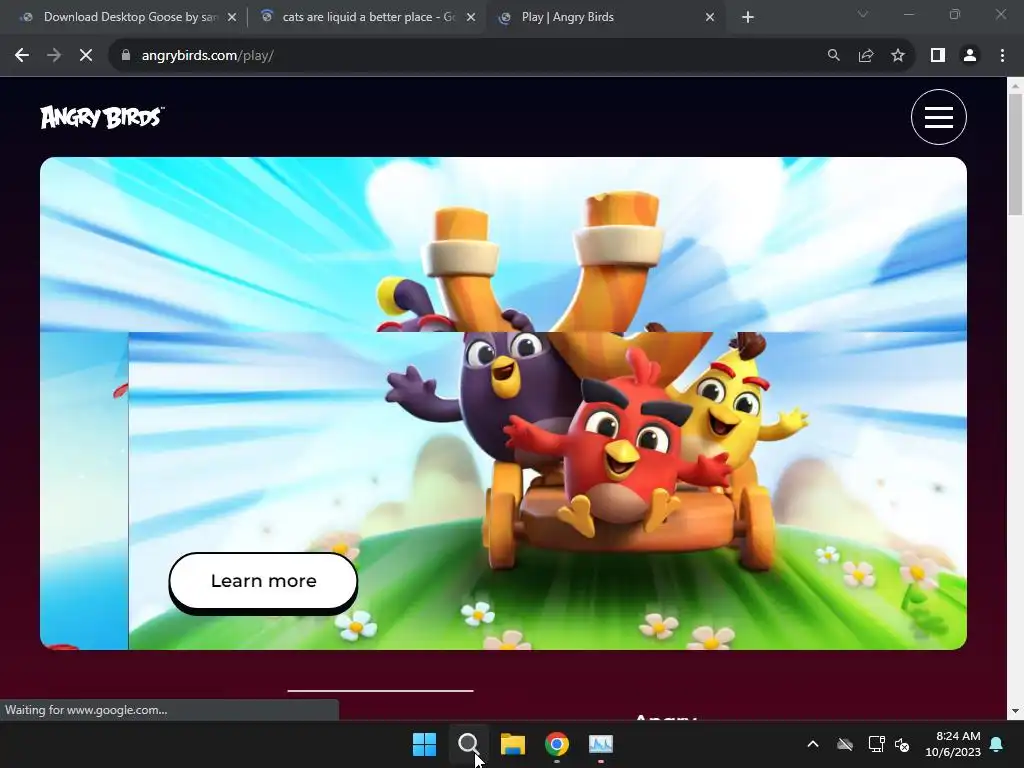The width and height of the screenshot is (1024, 768).
Task: Share this page via share icon
Action: coord(866,56)
